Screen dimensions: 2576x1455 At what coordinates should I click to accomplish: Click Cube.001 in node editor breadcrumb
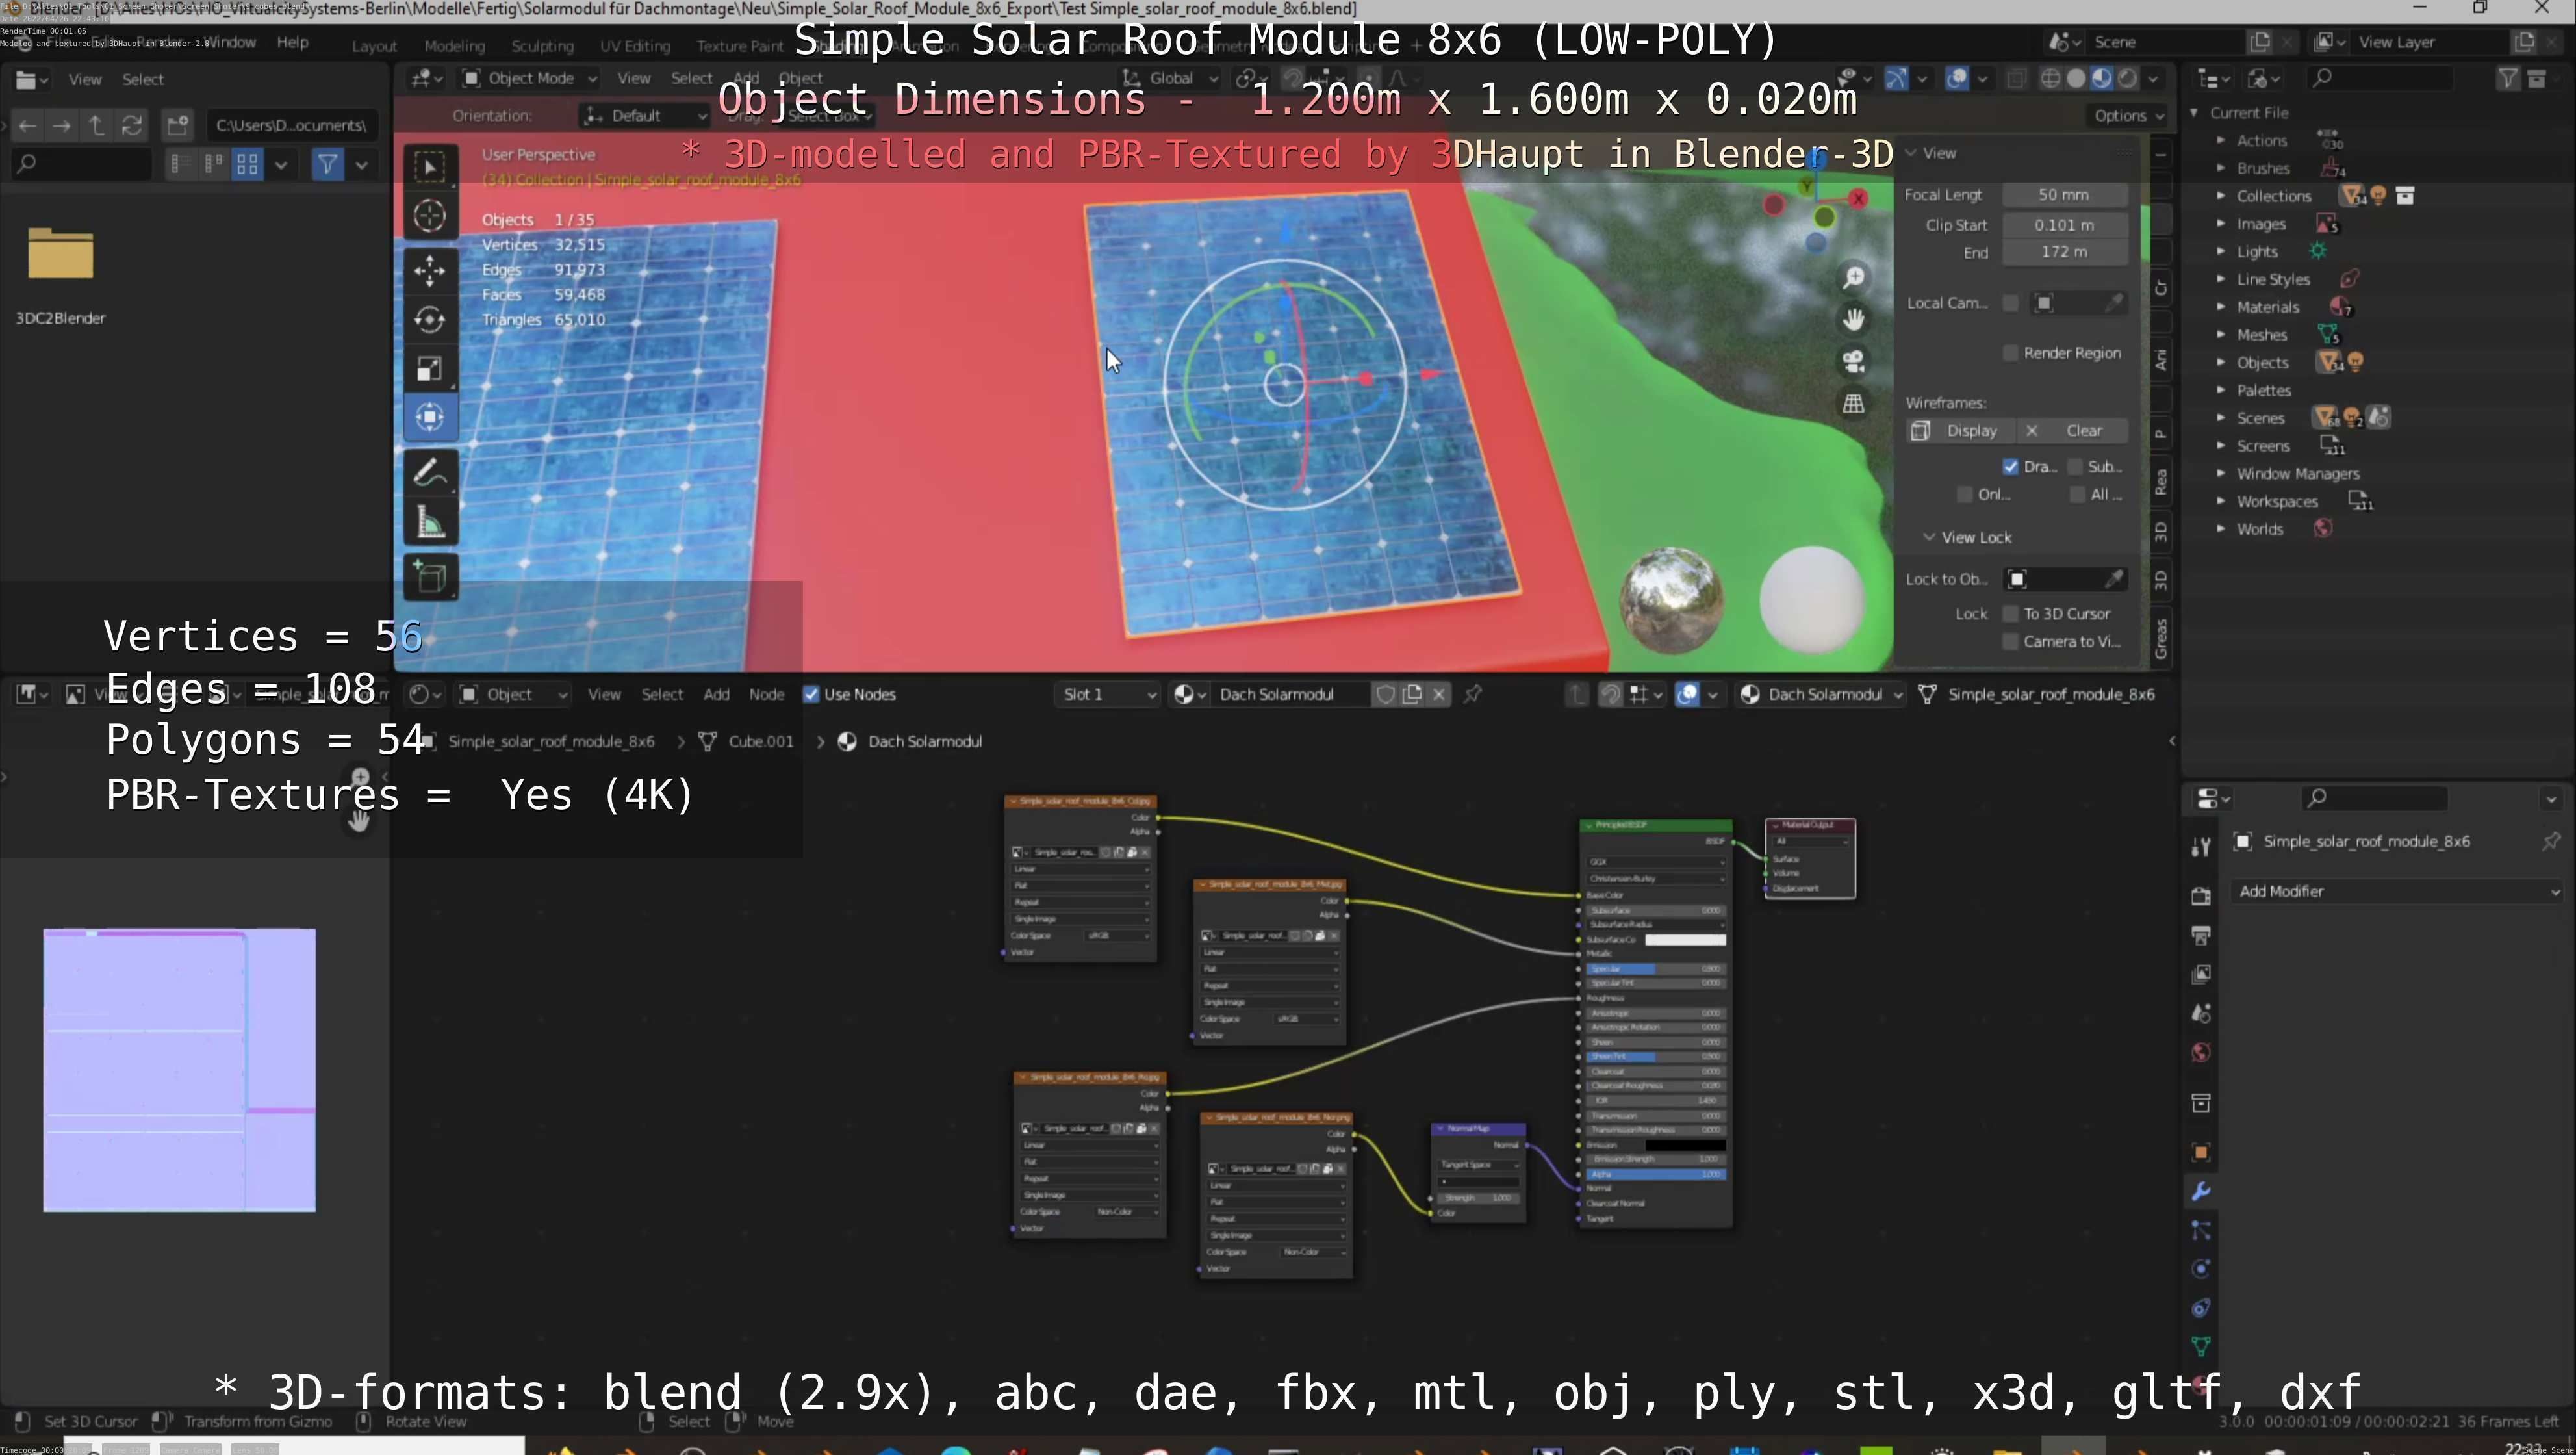point(760,742)
